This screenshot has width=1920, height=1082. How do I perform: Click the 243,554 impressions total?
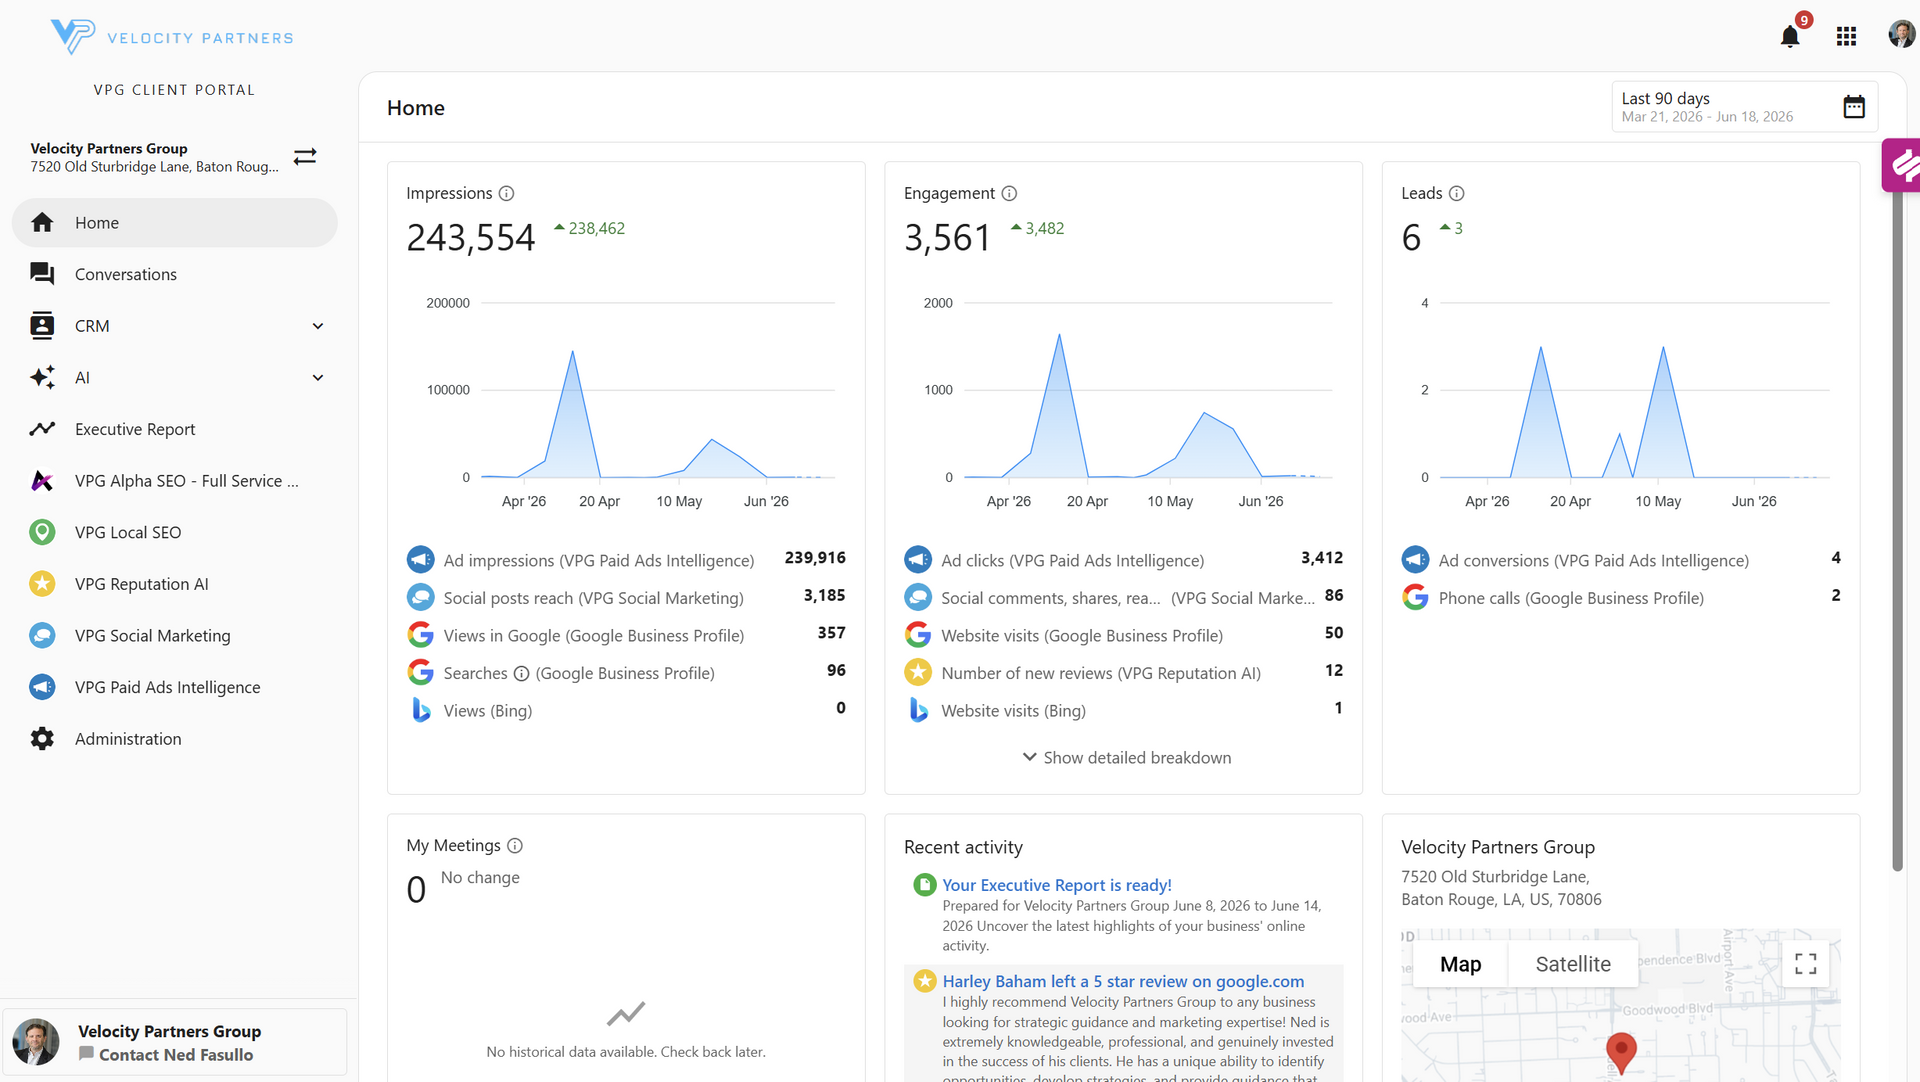pos(471,238)
